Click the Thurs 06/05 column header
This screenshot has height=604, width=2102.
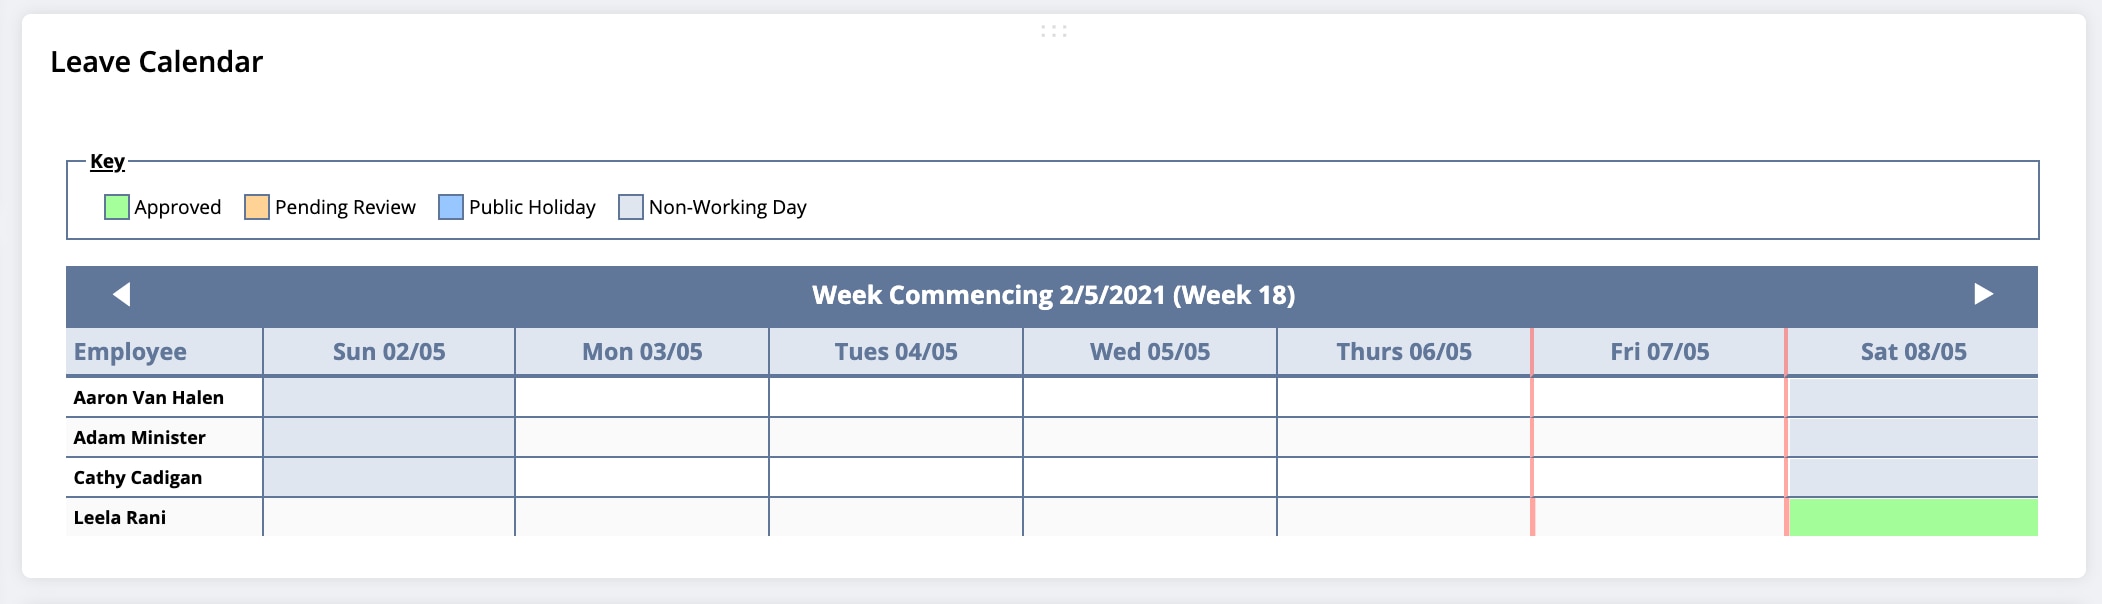pos(1404,352)
